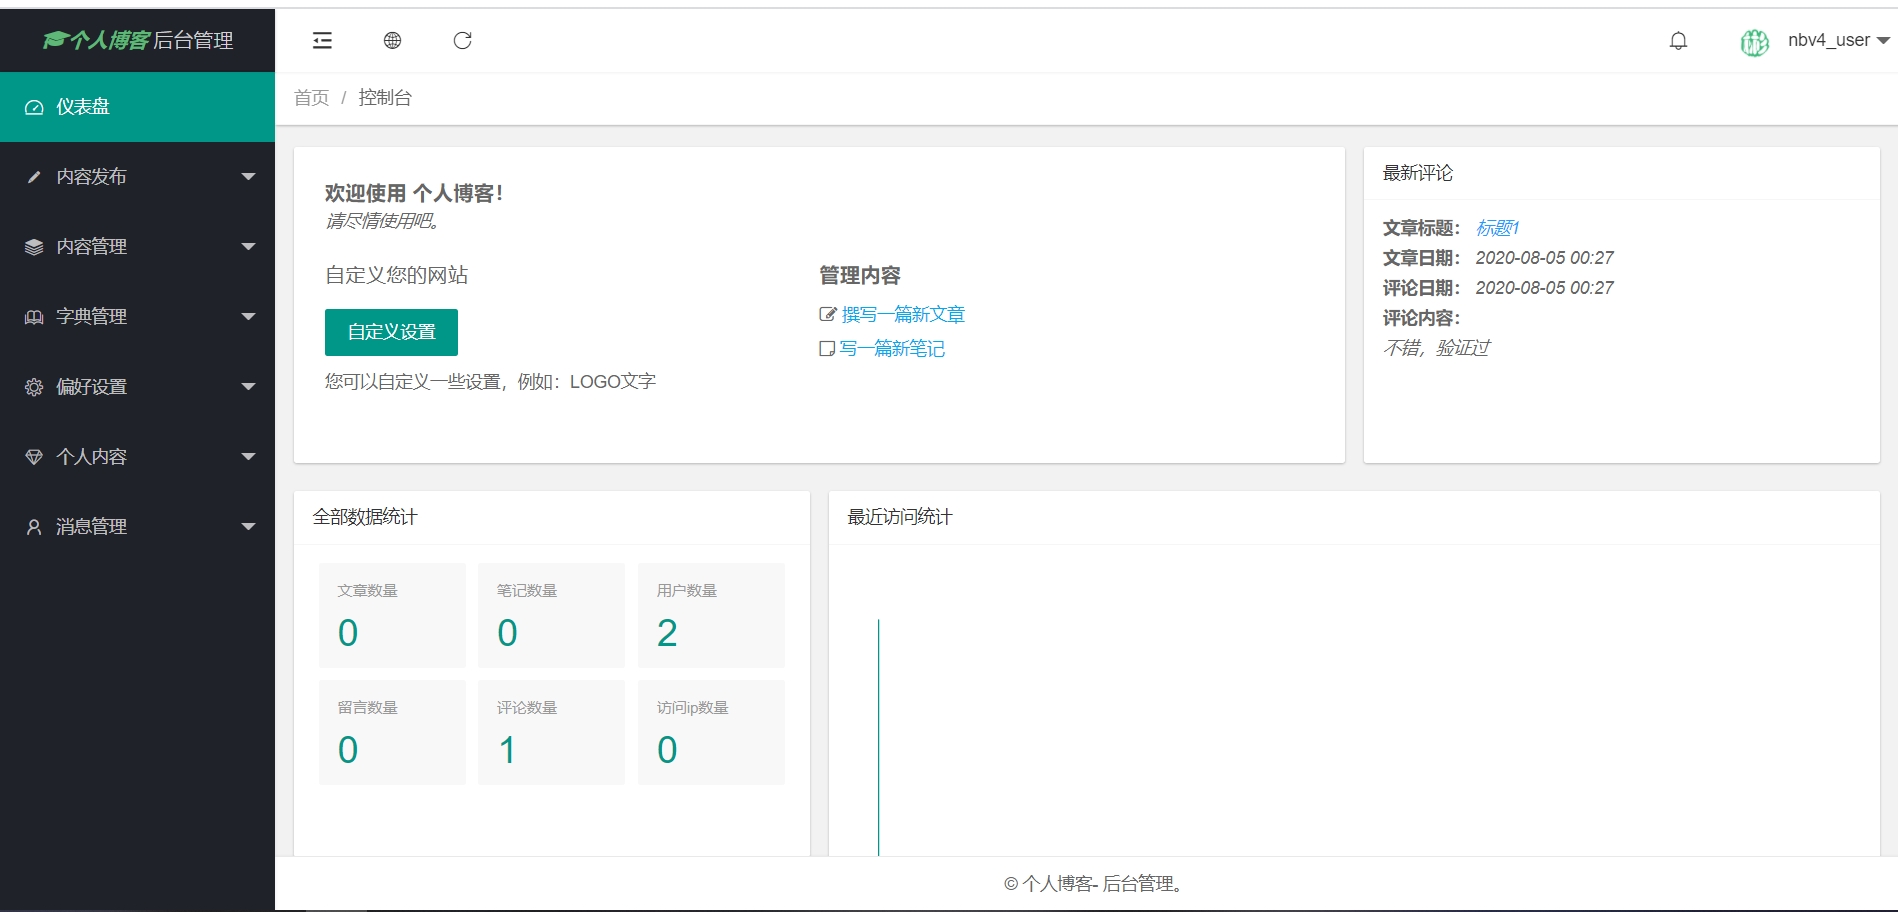Select 首页 in the breadcrumb

(310, 97)
